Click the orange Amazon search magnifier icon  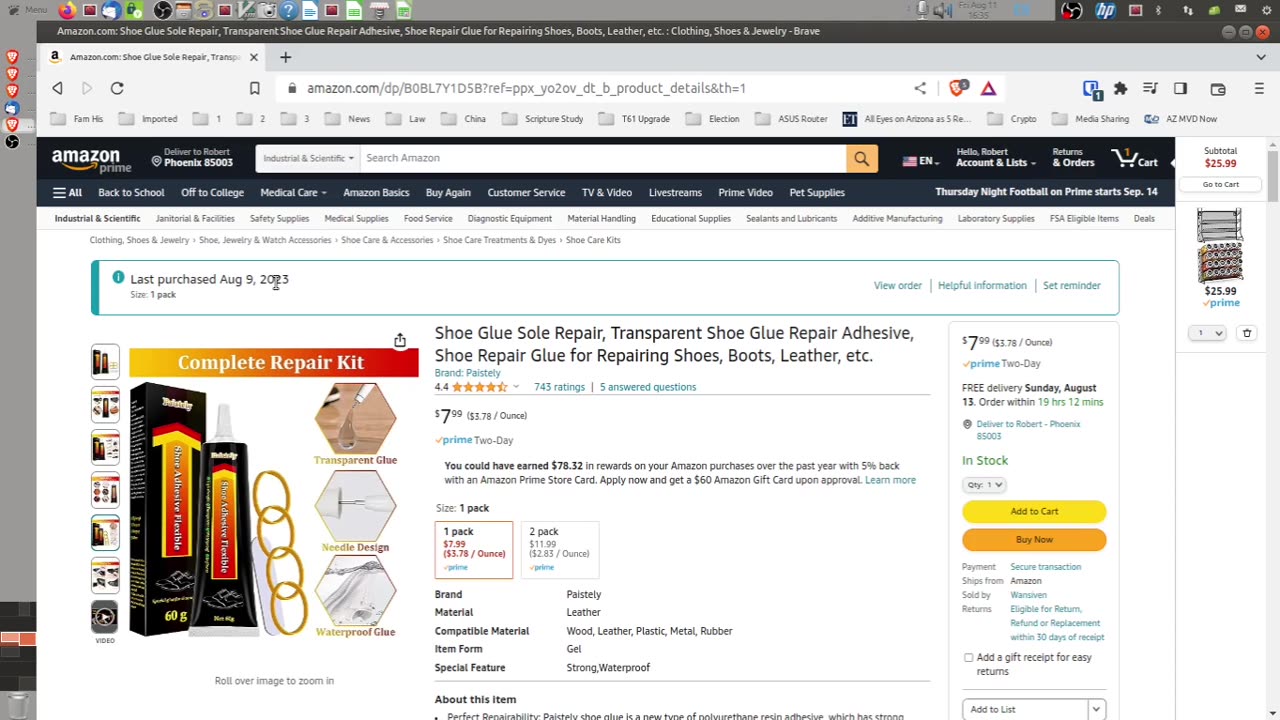[x=861, y=158]
